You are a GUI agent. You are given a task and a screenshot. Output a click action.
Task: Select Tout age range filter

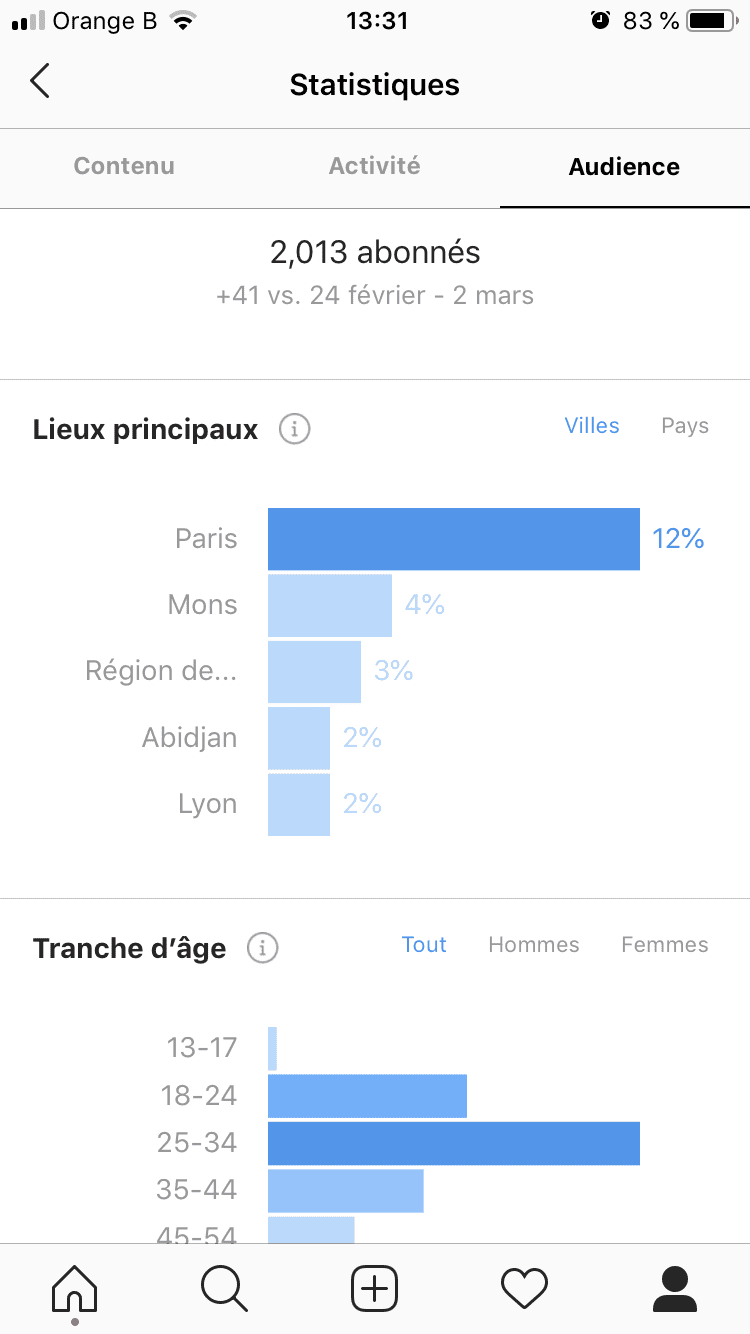(424, 945)
